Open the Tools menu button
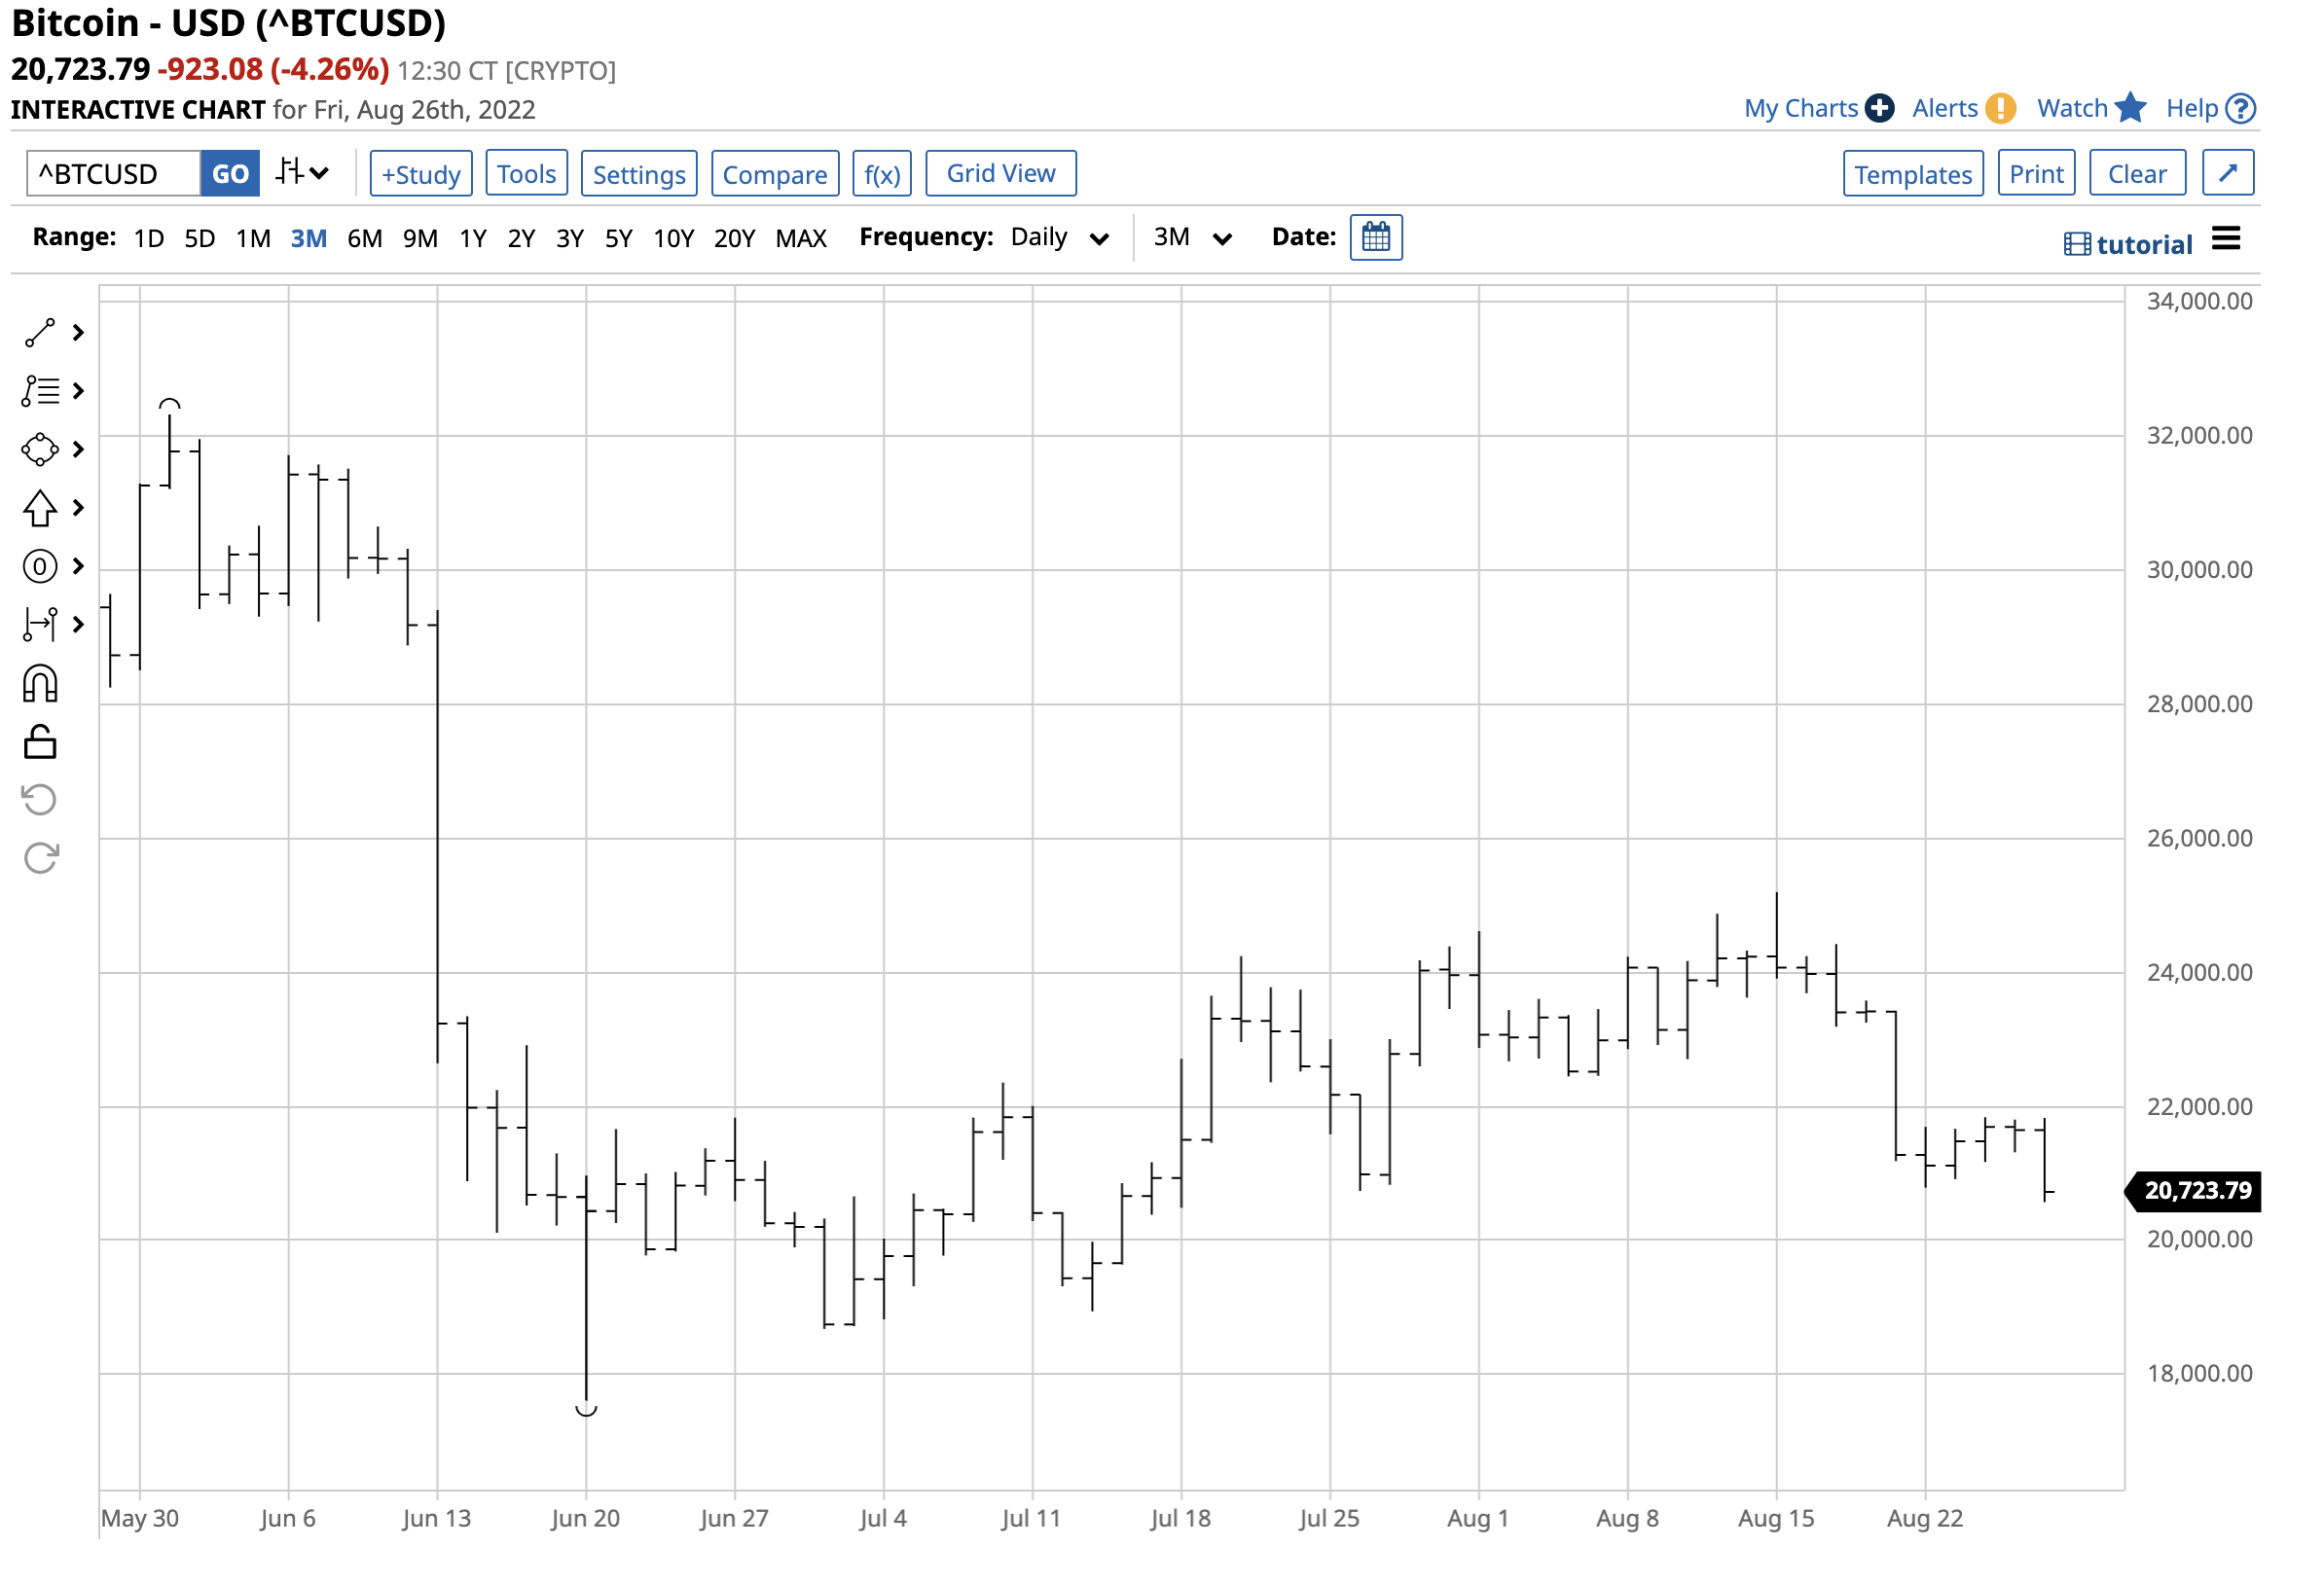 (527, 174)
